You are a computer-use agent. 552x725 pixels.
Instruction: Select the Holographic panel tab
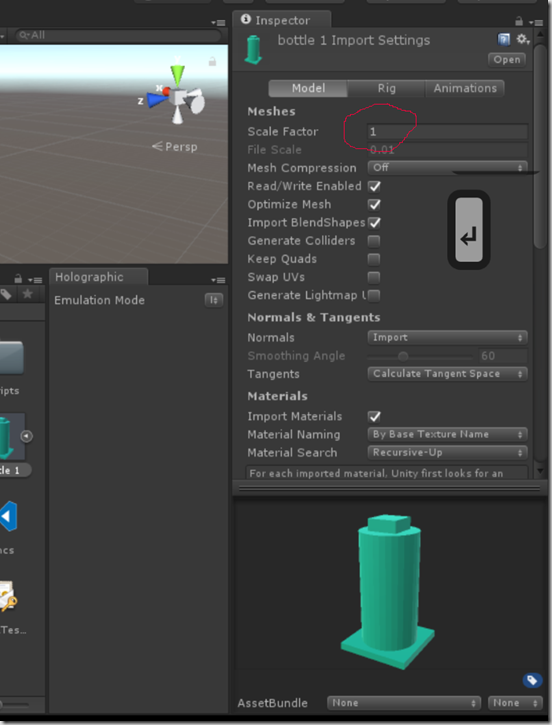(98, 277)
